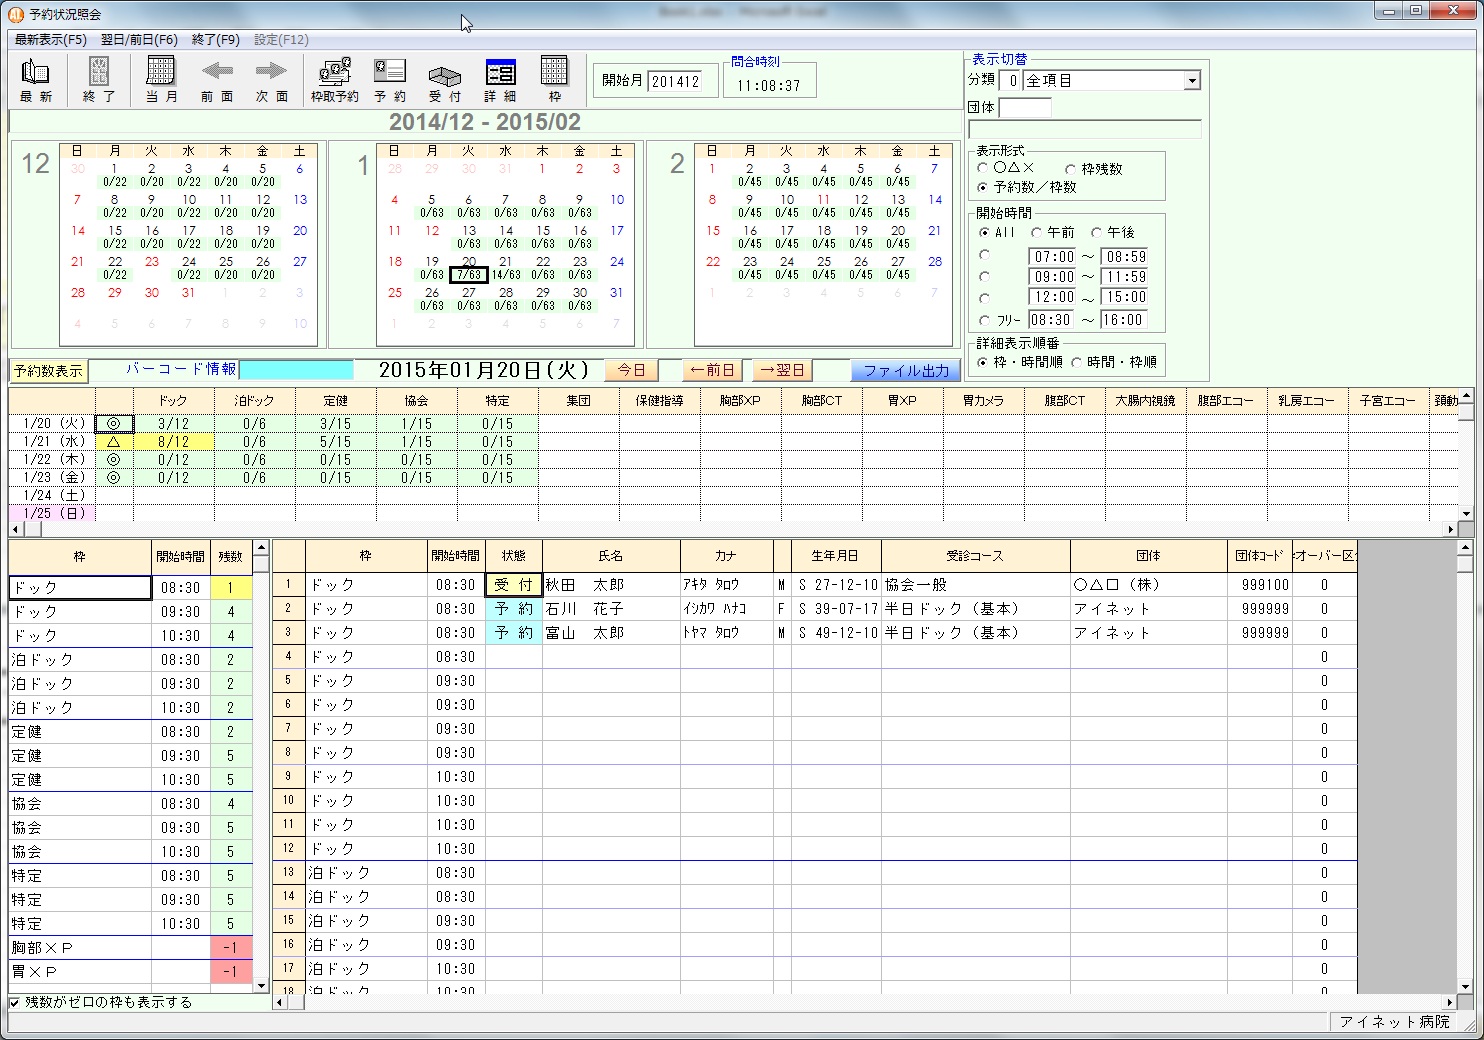Click row number 13 泊ドック in detail list
This screenshot has height=1040, width=1484.
(x=288, y=872)
